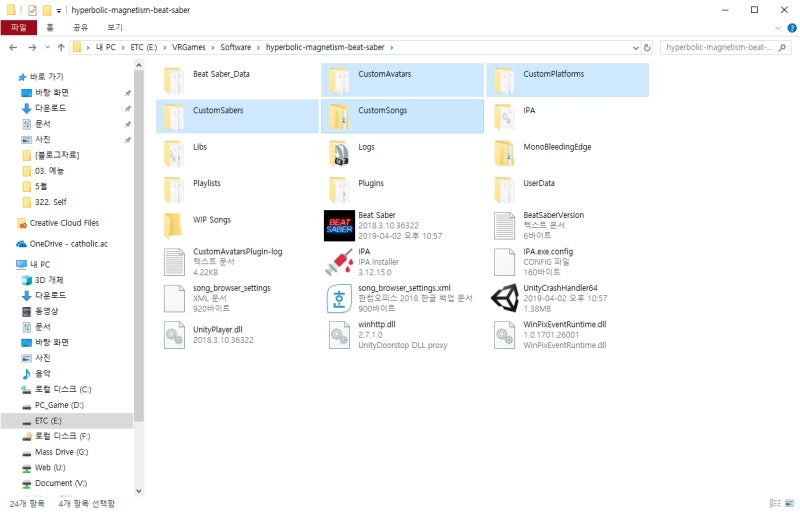Select the UserData folder icon

[x=504, y=190]
